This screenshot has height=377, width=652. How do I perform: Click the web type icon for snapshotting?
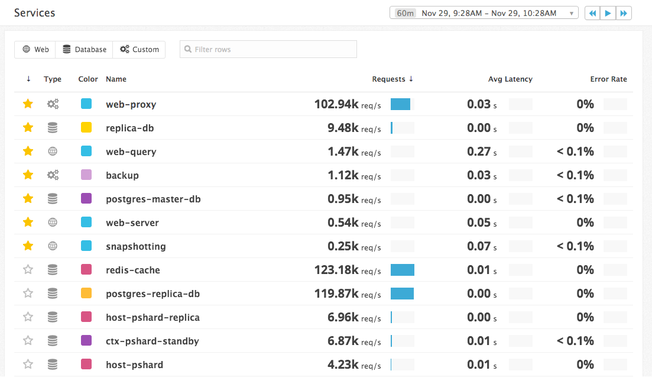coord(53,246)
